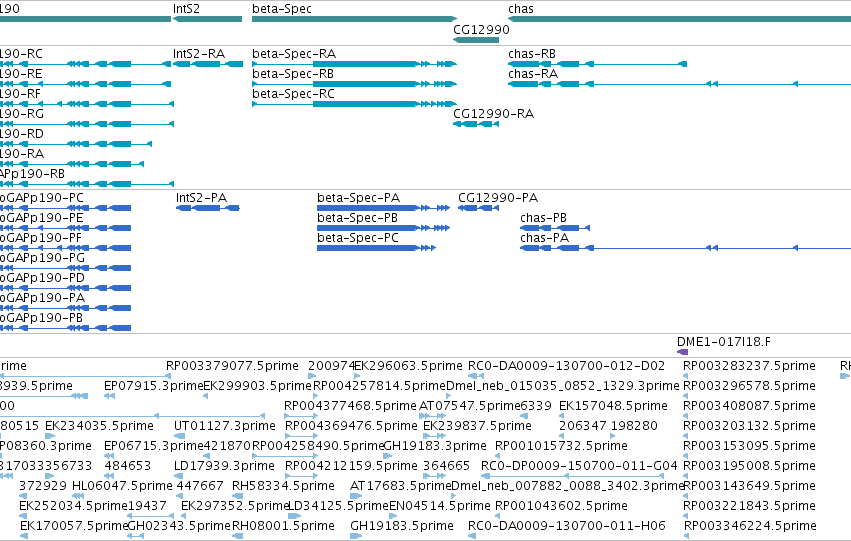Select GH19183.3prime EST label
Image resolution: width=851 pixels, height=541 pixels.
click(435, 446)
